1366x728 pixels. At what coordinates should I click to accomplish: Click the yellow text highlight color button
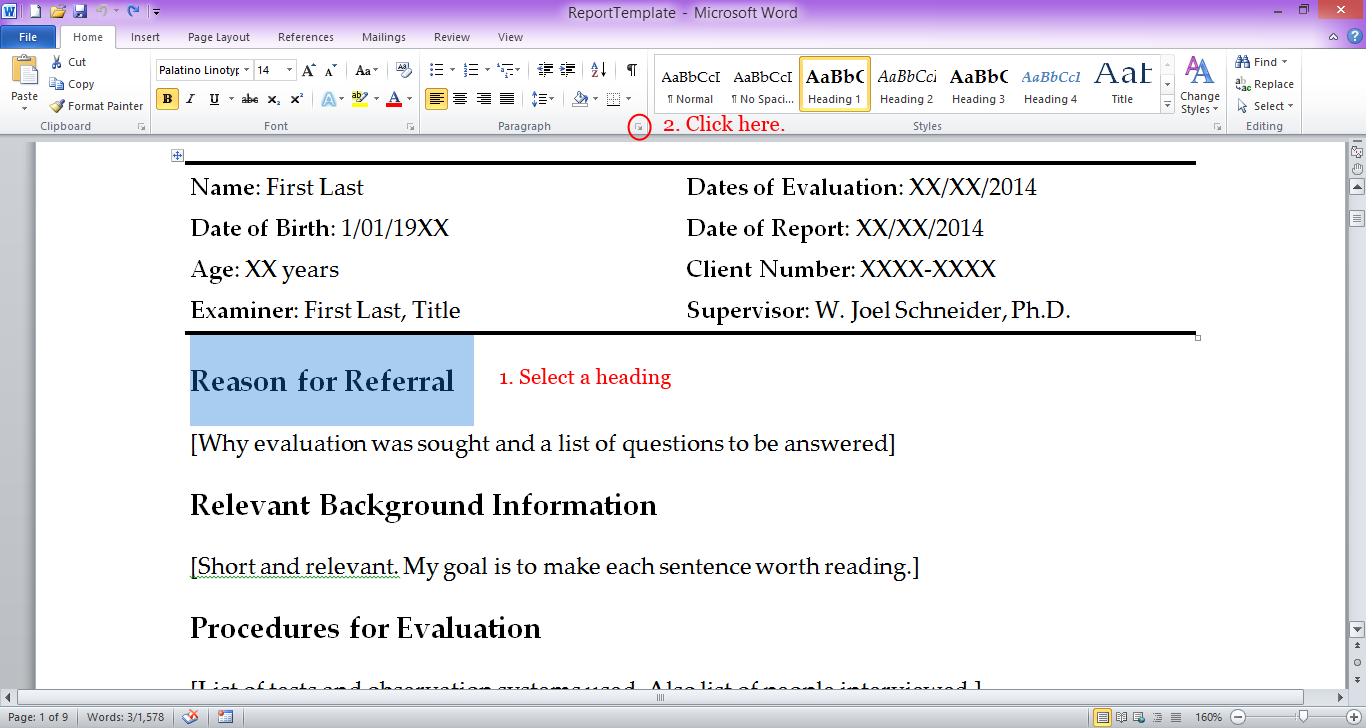coord(359,99)
